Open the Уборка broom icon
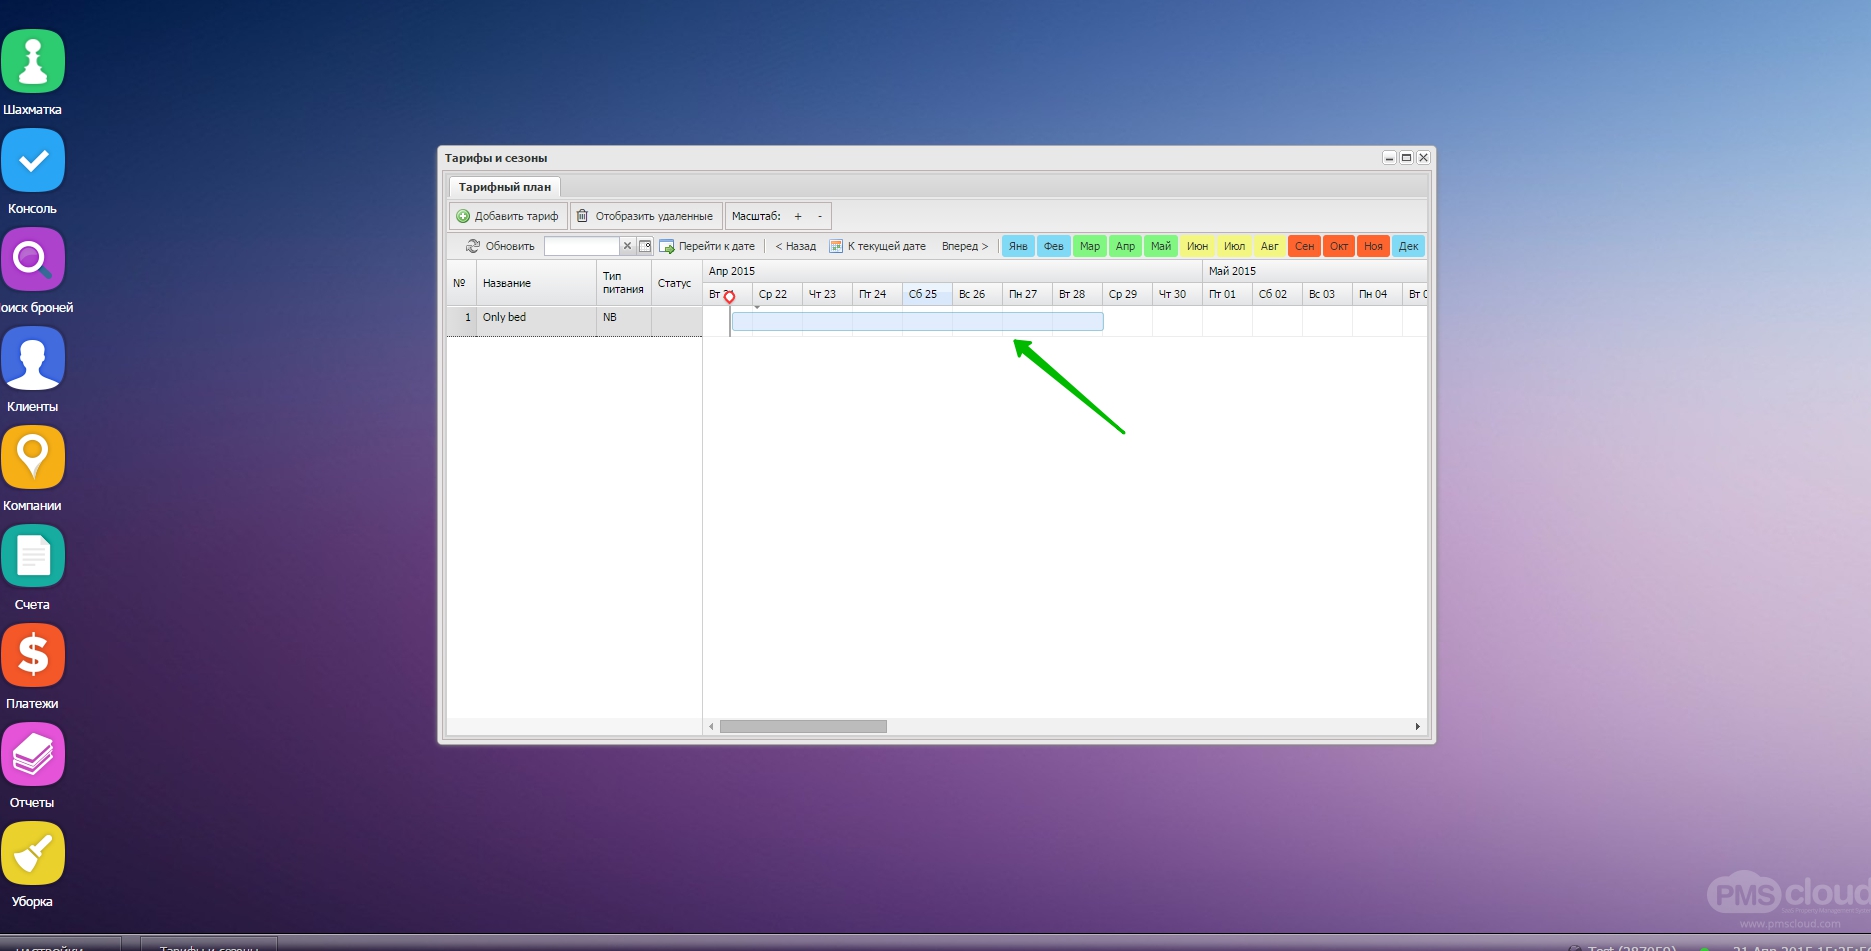 coord(33,854)
